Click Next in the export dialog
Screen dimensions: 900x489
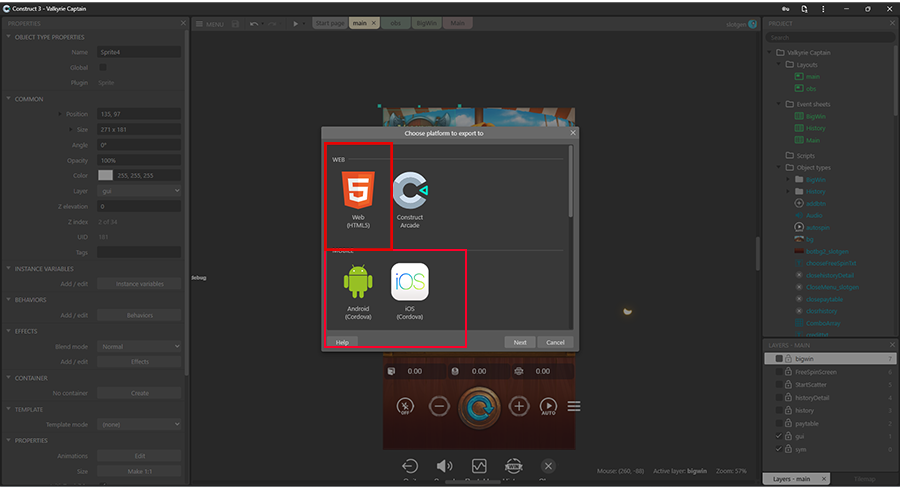click(520, 342)
